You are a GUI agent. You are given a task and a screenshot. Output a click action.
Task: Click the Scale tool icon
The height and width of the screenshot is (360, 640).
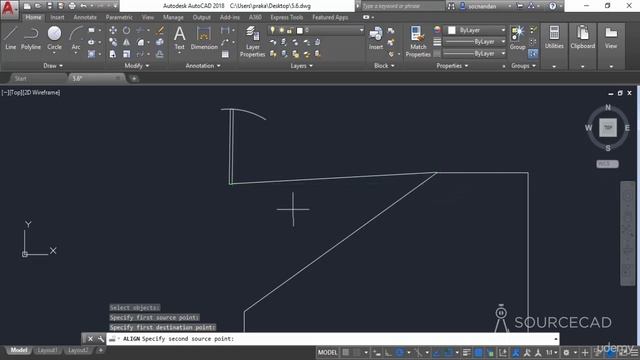click(x=127, y=54)
